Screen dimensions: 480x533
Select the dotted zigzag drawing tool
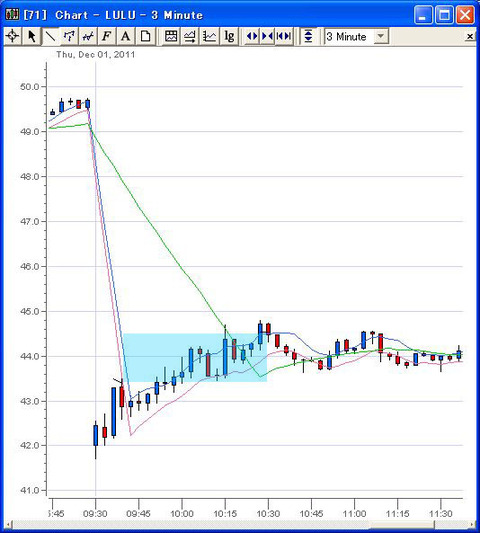(x=69, y=36)
